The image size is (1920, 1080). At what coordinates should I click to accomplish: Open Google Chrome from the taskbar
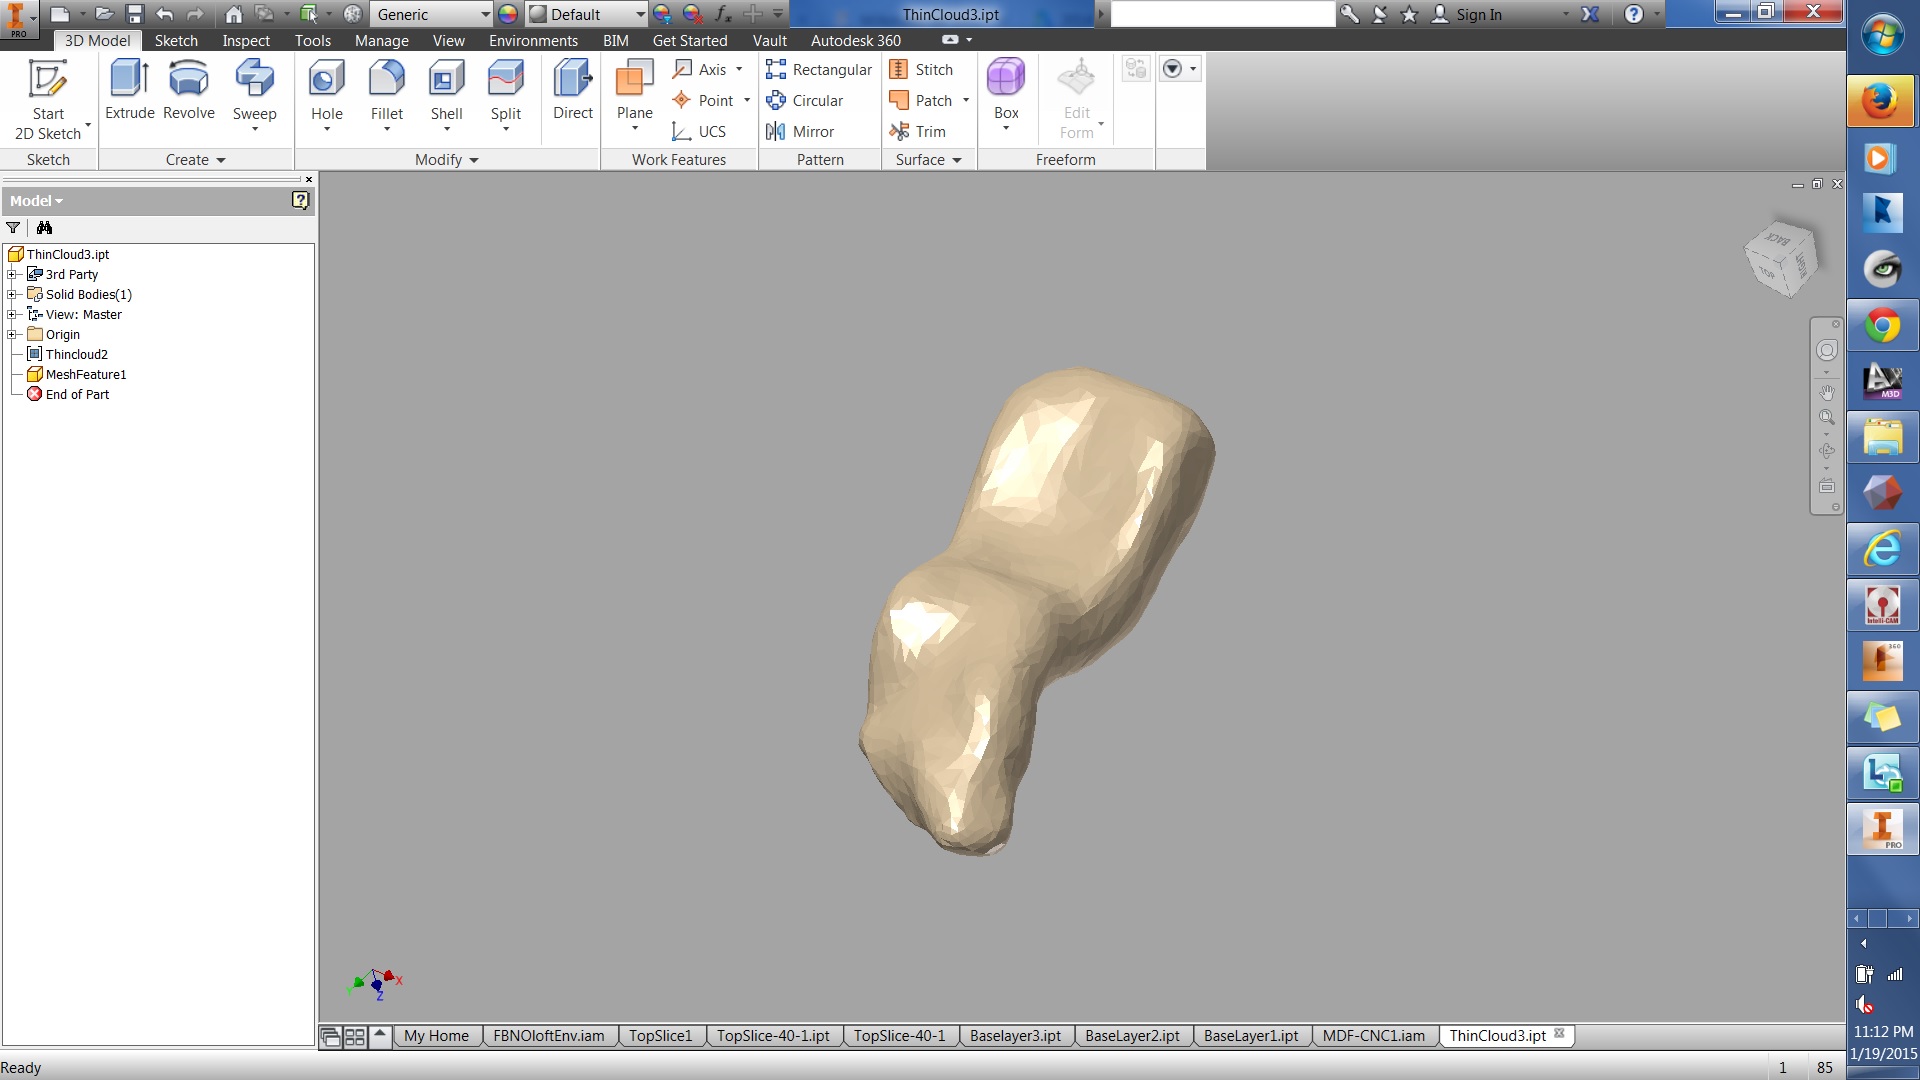click(1881, 326)
